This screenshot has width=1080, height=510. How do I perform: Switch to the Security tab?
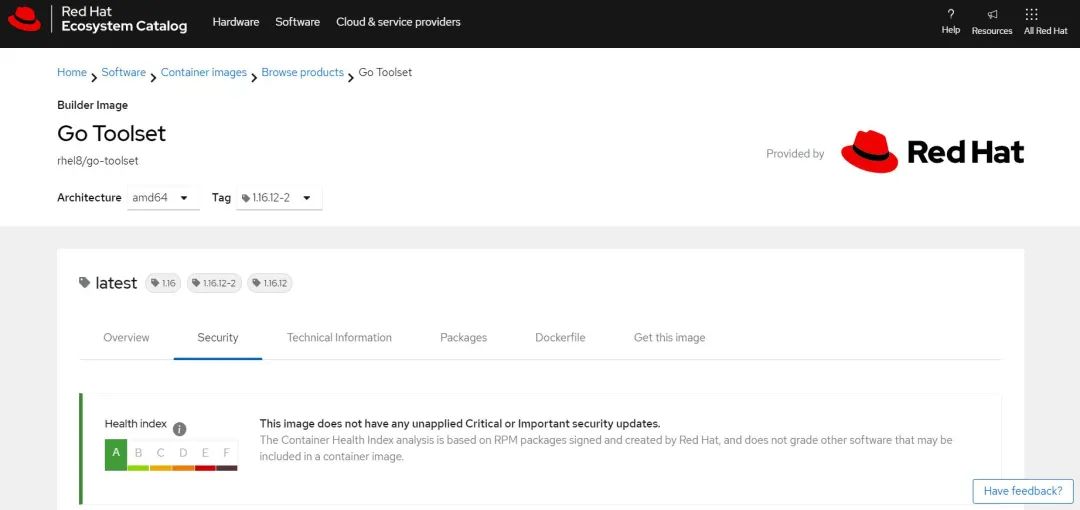(x=218, y=338)
